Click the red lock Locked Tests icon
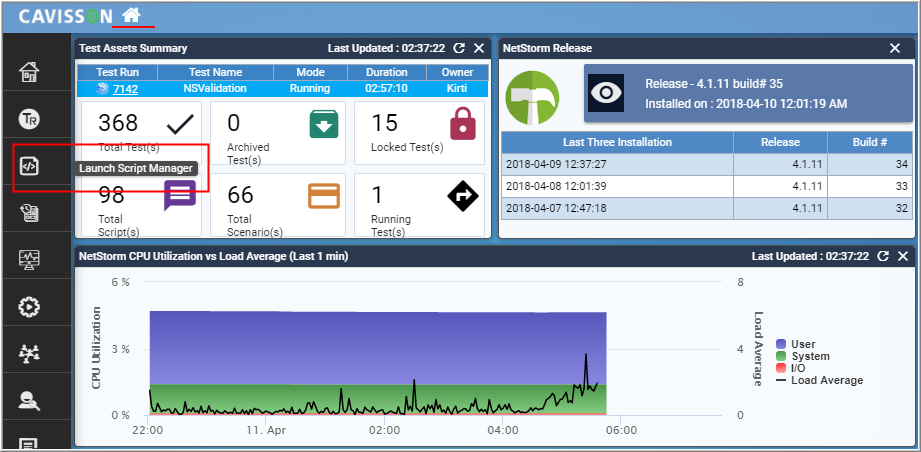This screenshot has width=921, height=452. pyautogui.click(x=463, y=124)
